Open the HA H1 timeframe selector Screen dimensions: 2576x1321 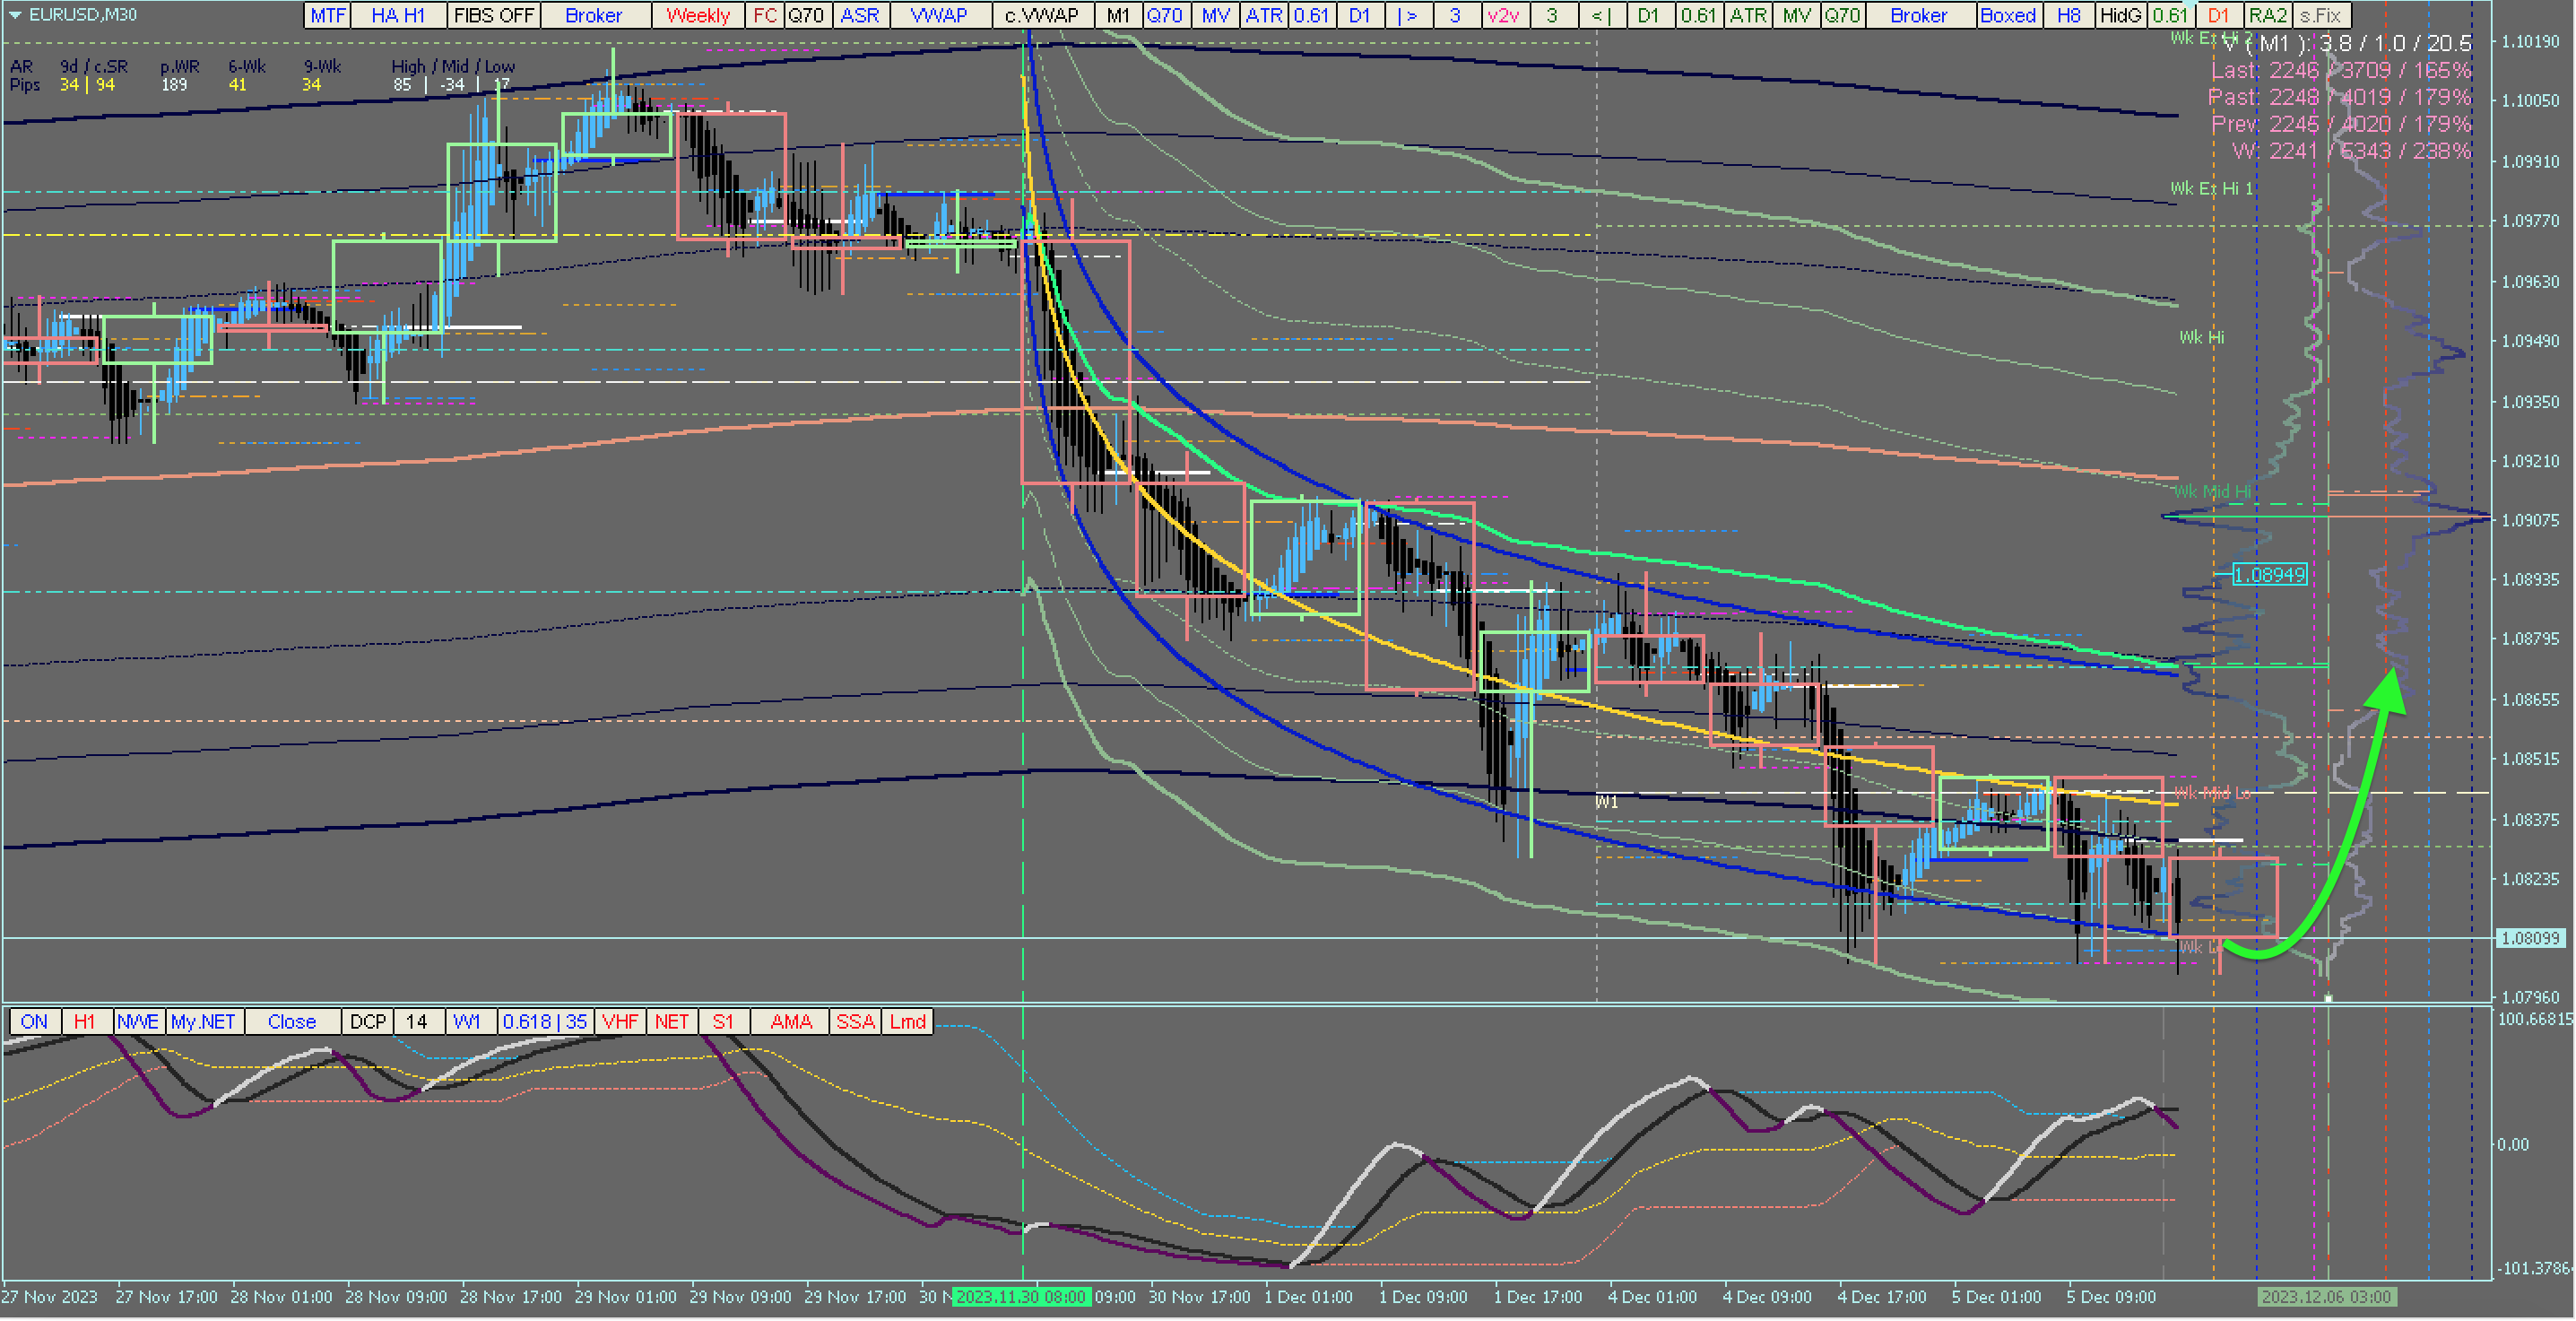coord(397,15)
